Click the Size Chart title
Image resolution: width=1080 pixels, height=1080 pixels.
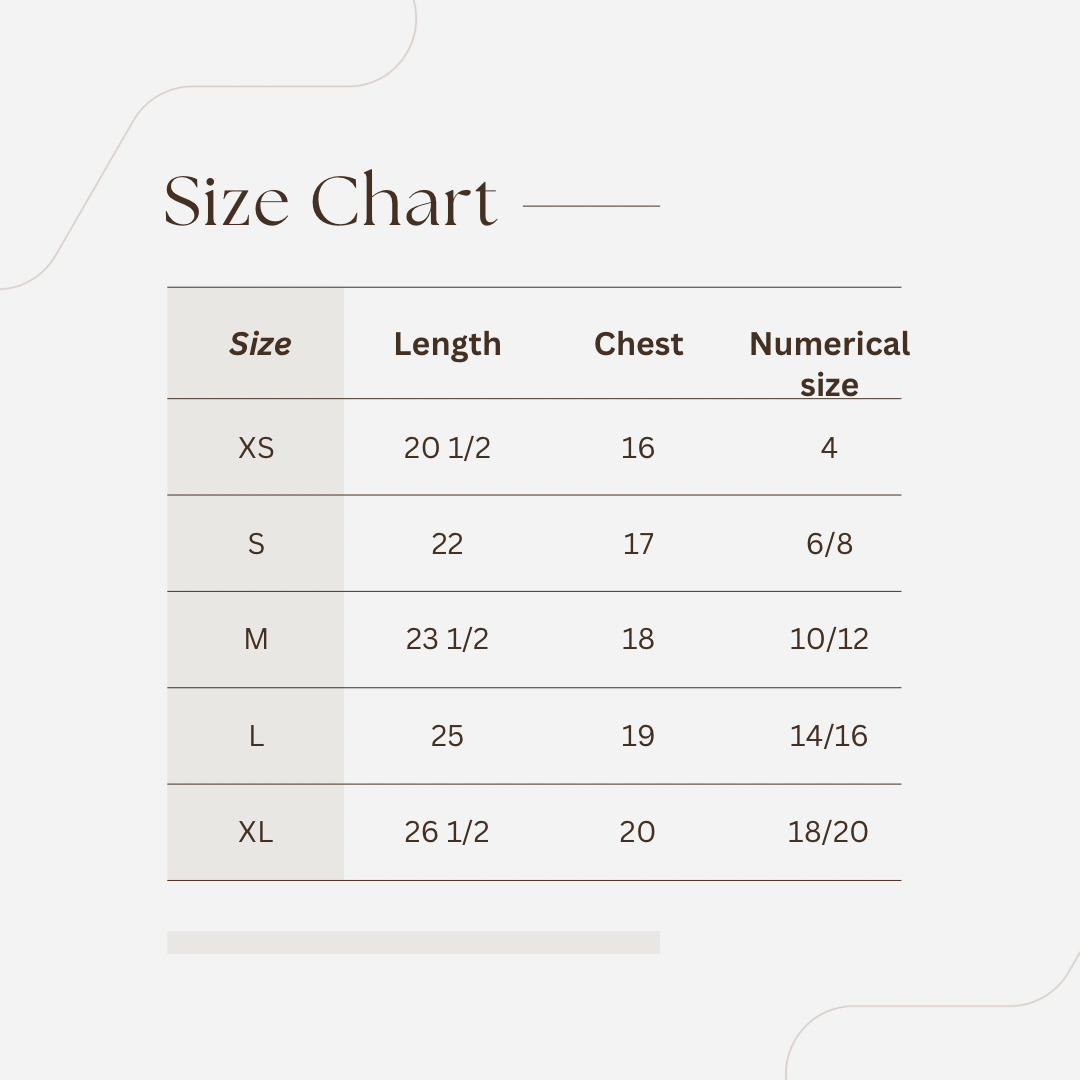click(331, 200)
